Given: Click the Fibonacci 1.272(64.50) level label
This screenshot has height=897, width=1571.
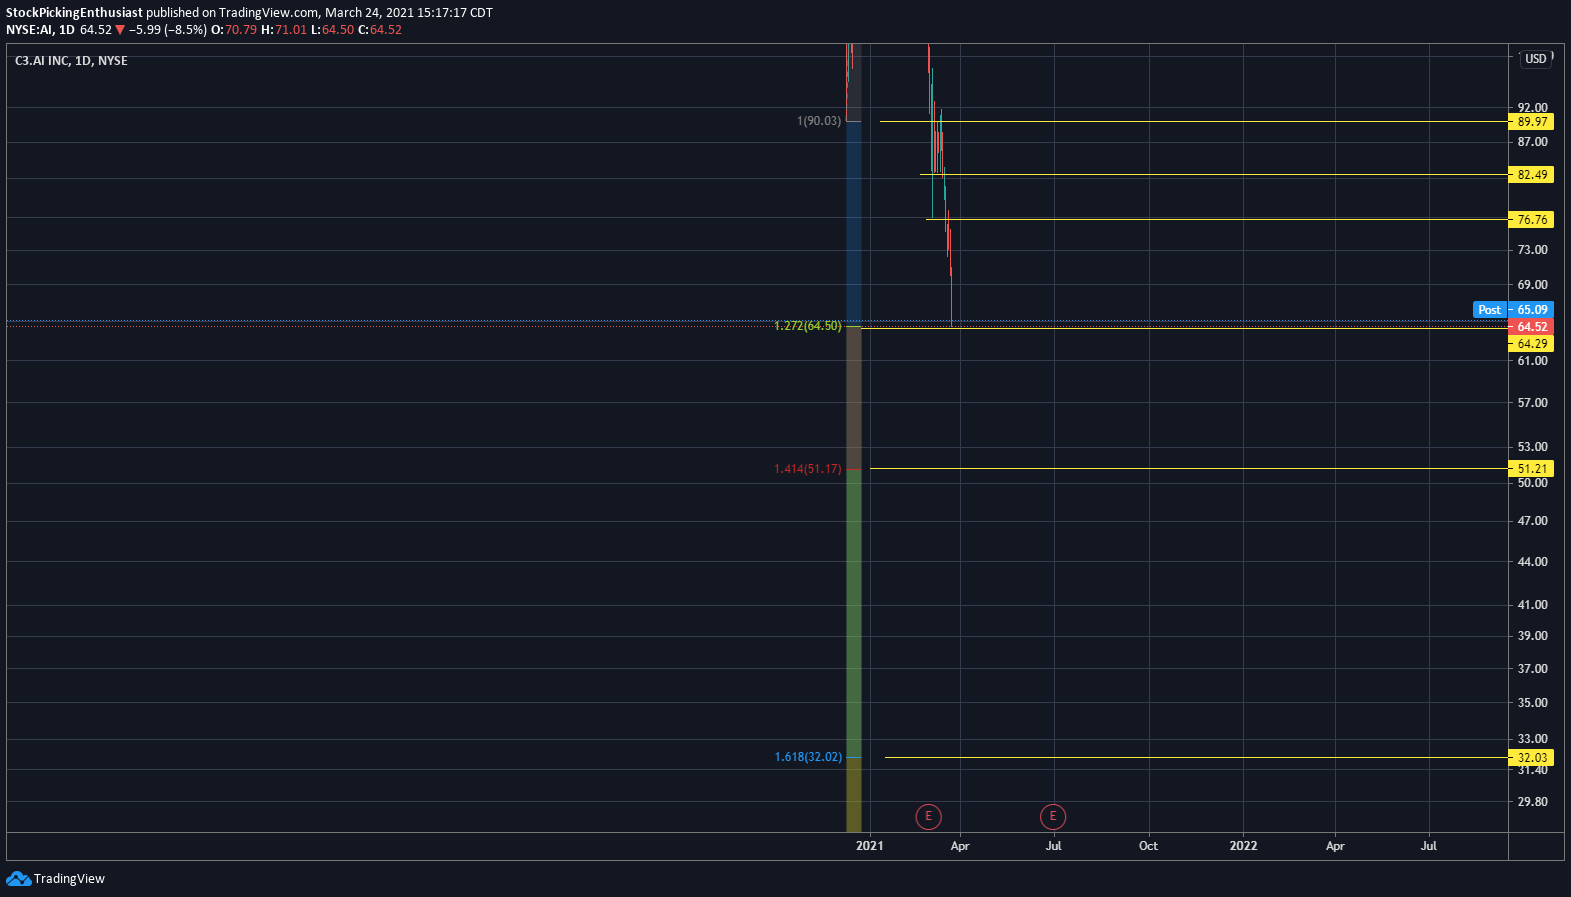Looking at the screenshot, I should pos(808,326).
